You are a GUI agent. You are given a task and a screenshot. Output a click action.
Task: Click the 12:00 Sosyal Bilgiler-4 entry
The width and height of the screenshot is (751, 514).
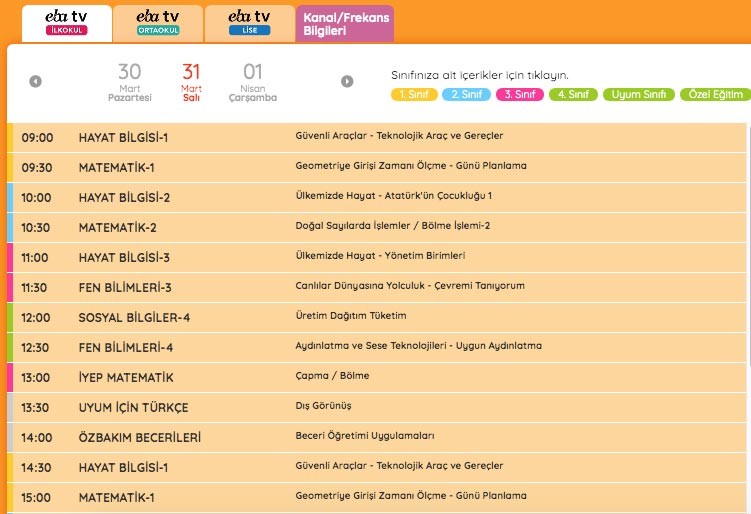tap(378, 317)
